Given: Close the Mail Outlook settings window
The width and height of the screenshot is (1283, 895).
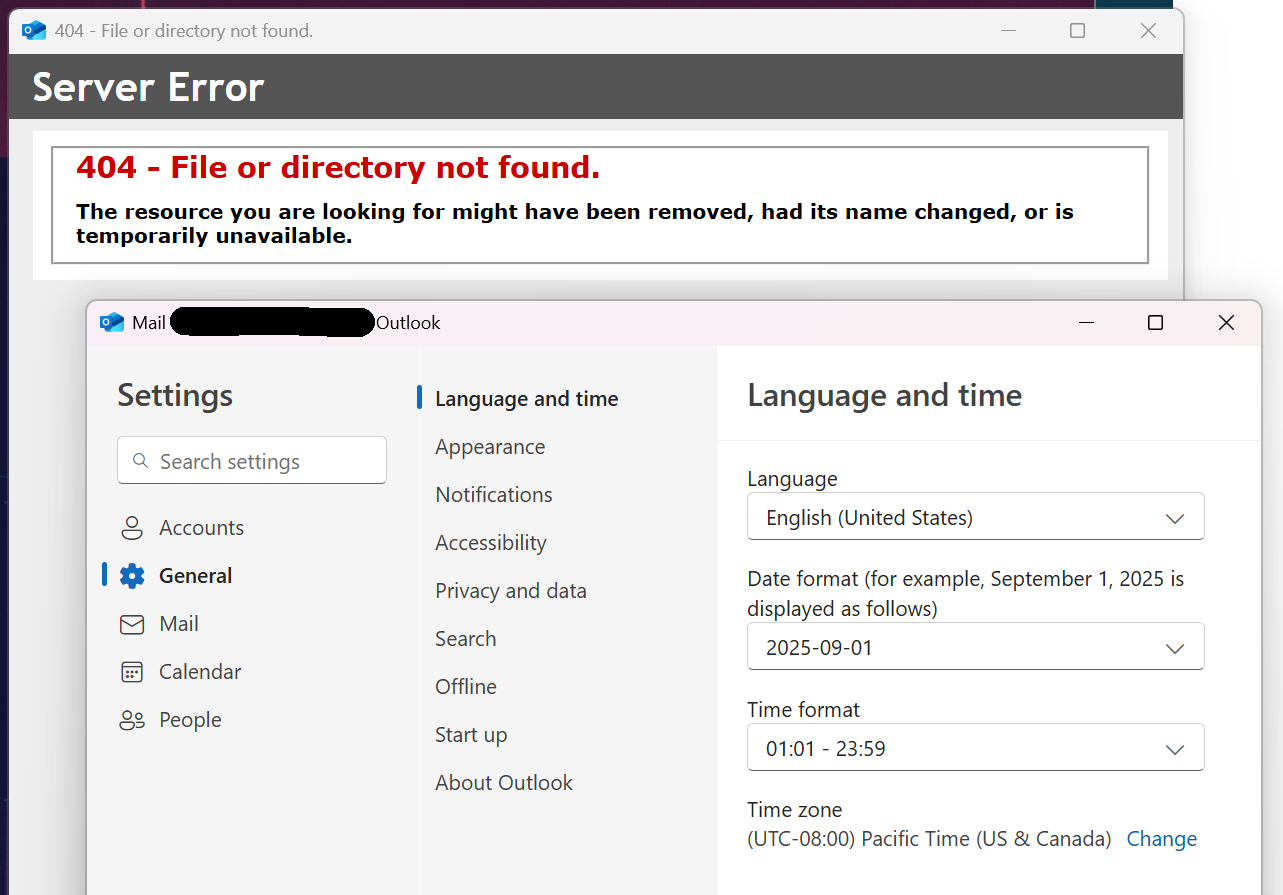Looking at the screenshot, I should [1226, 322].
